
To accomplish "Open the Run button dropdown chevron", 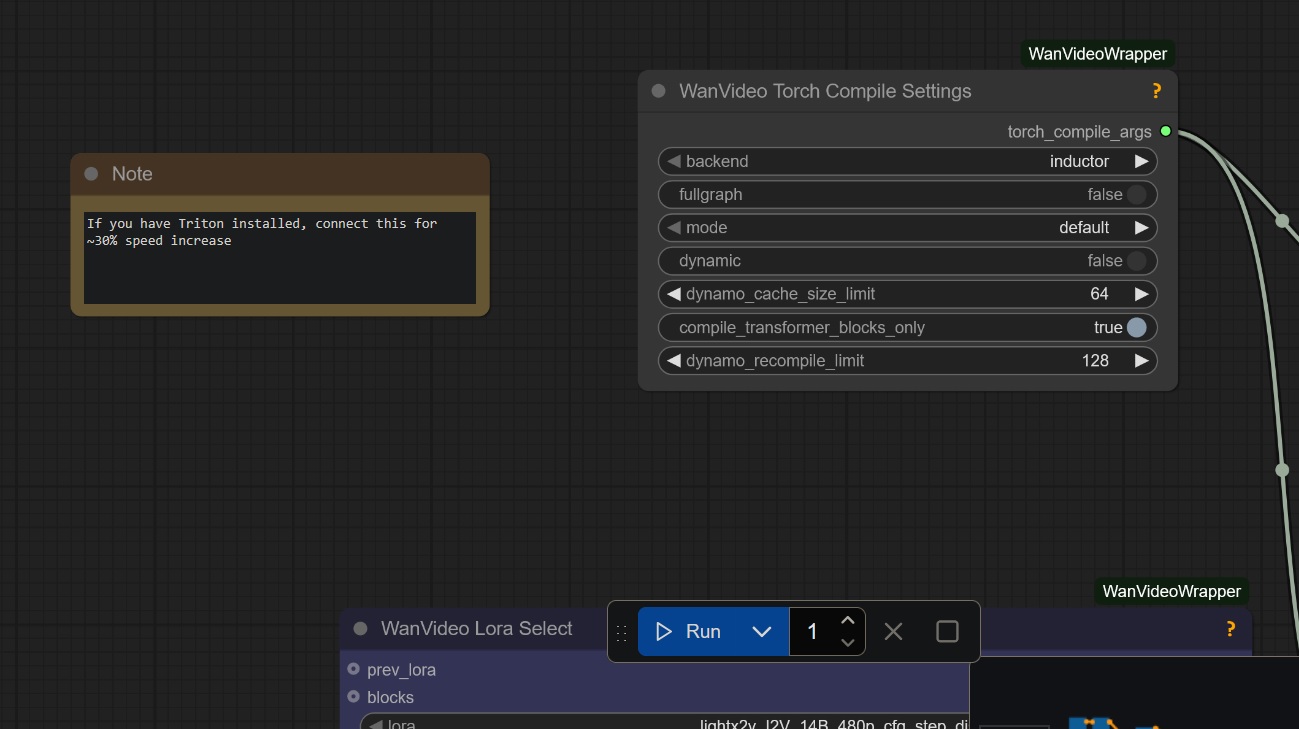I will coord(761,631).
